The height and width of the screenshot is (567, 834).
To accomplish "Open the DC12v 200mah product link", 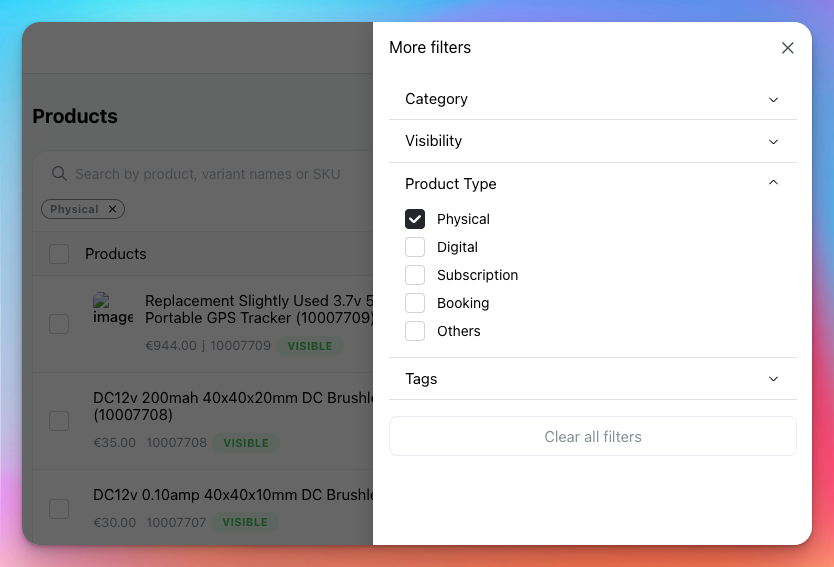I will pyautogui.click(x=233, y=406).
